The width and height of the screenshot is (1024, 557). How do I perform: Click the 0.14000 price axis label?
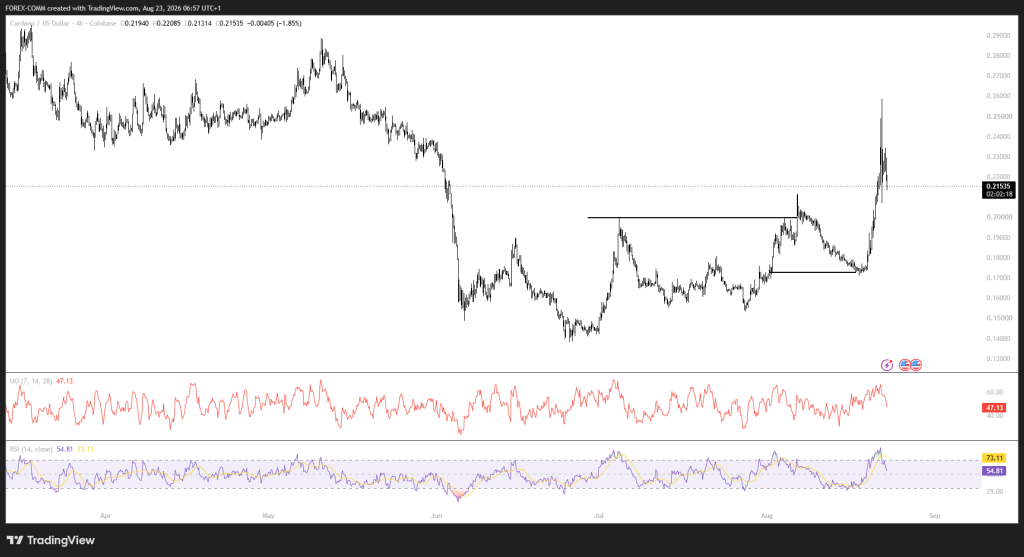pyautogui.click(x=999, y=338)
